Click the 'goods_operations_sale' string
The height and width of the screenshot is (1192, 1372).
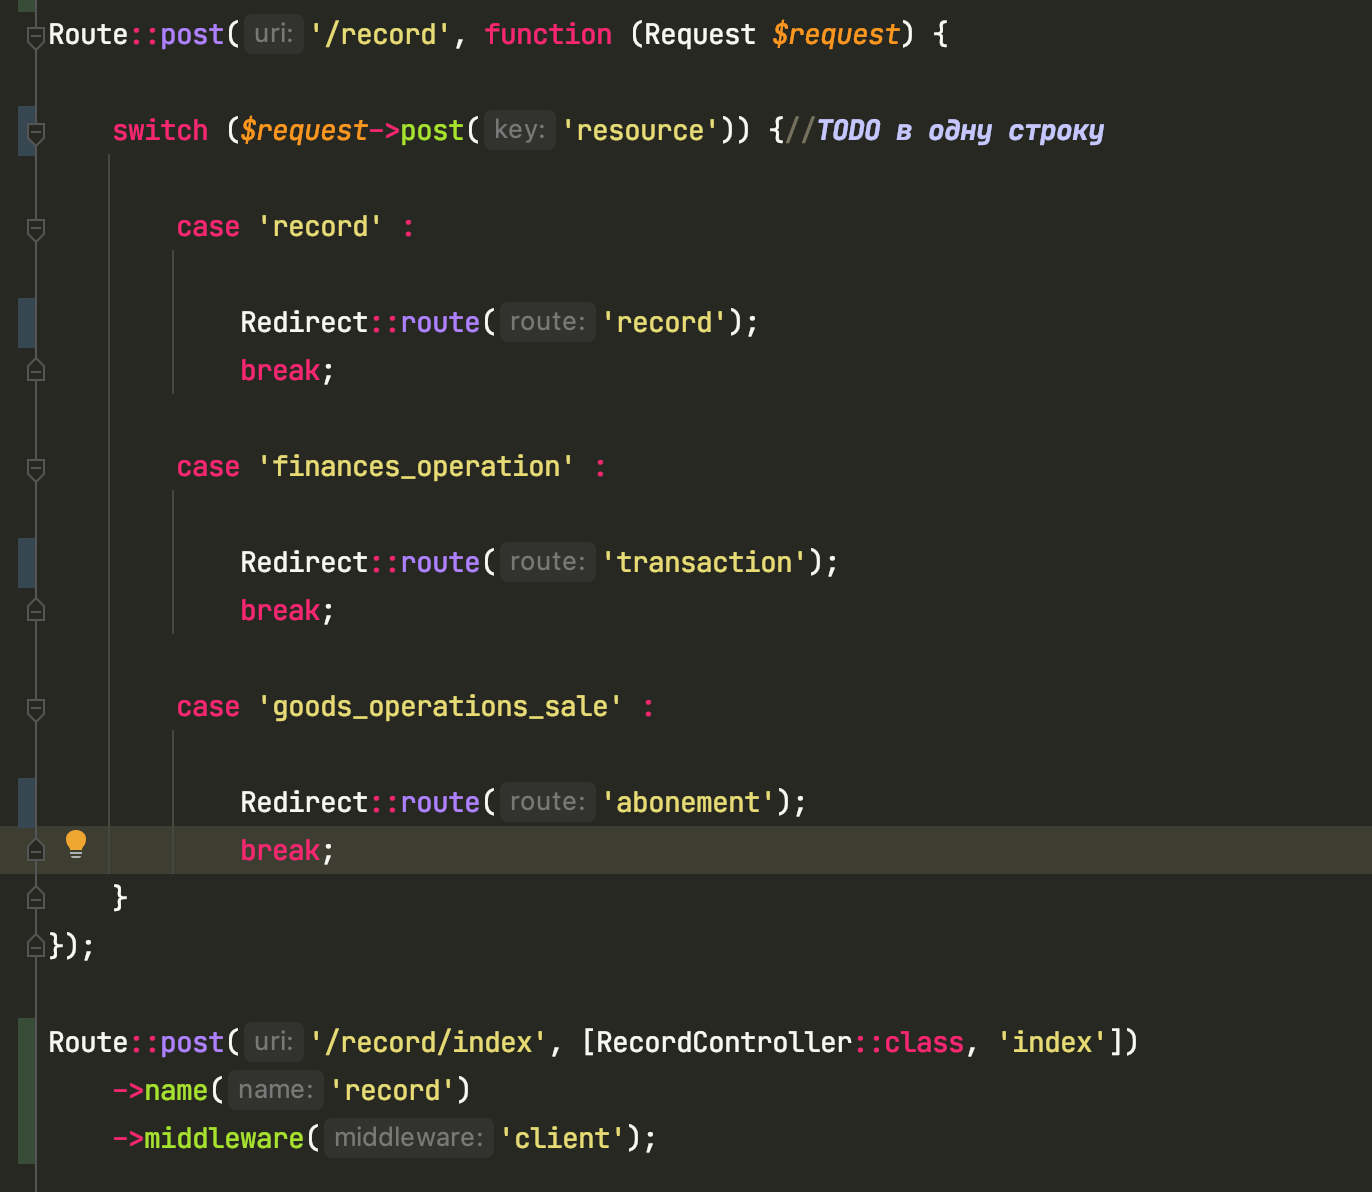click(x=440, y=707)
